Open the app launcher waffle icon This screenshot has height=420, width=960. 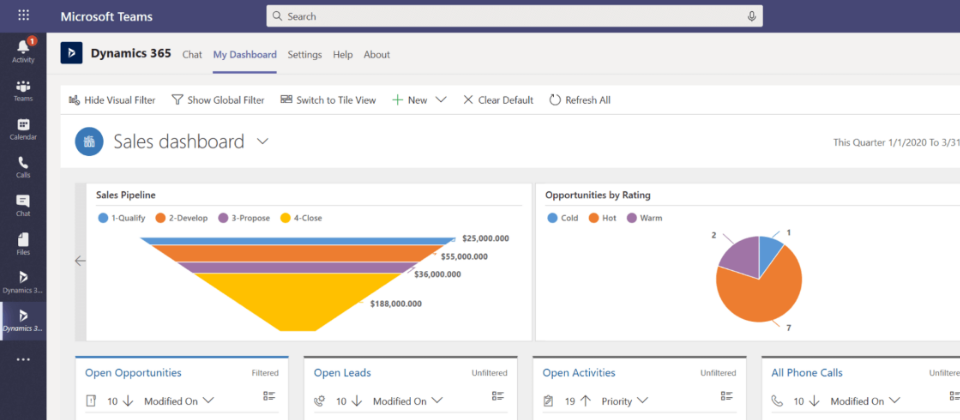(23, 16)
